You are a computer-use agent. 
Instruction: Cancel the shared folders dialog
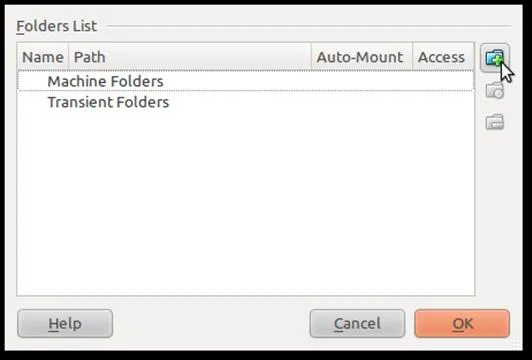357,323
